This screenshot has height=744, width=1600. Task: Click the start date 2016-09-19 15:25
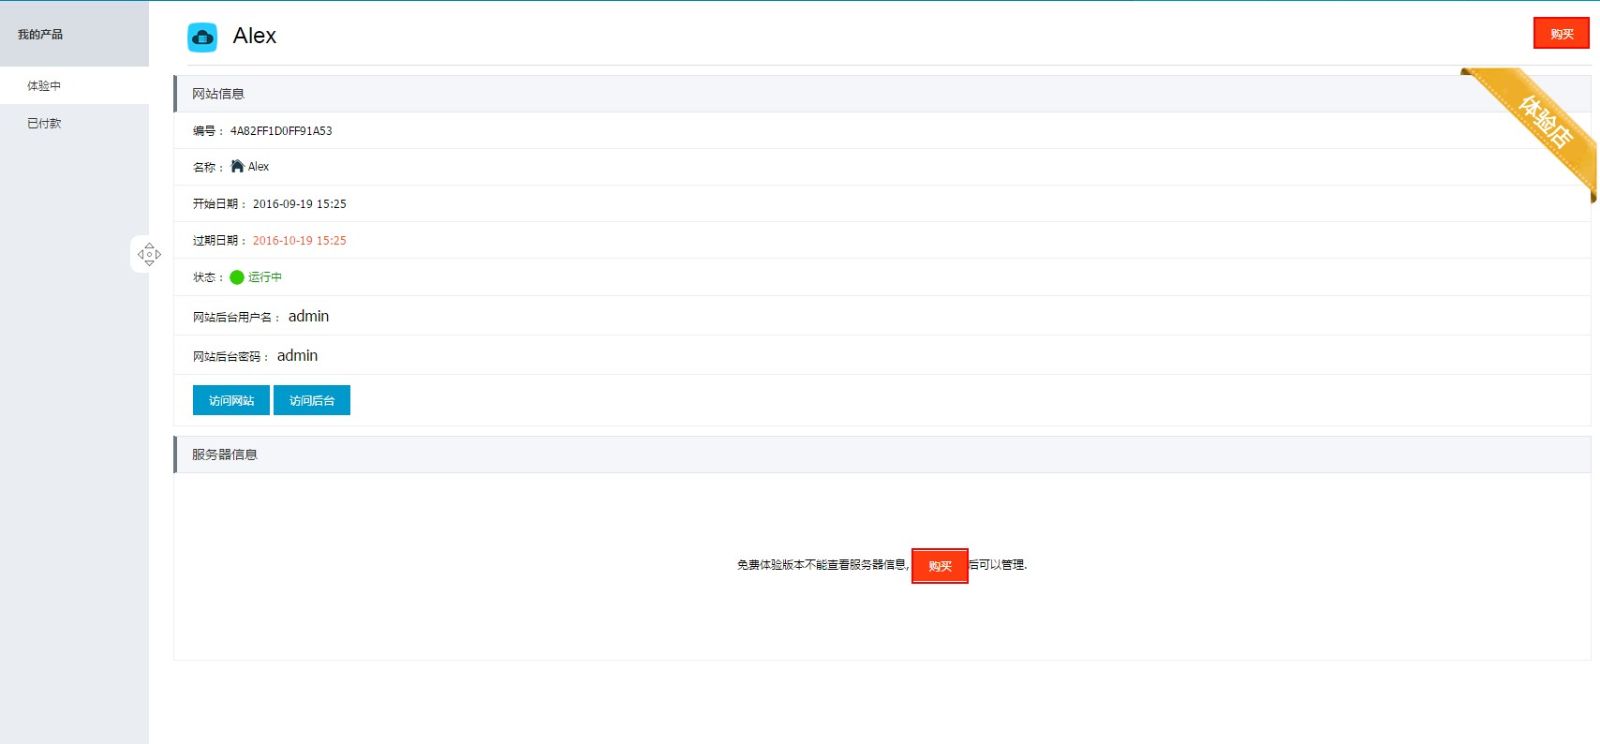[299, 204]
